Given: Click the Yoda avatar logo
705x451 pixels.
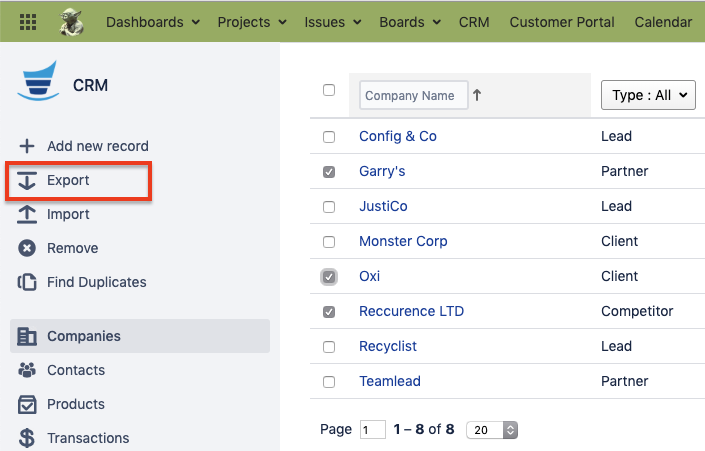Looking at the screenshot, I should 72,21.
